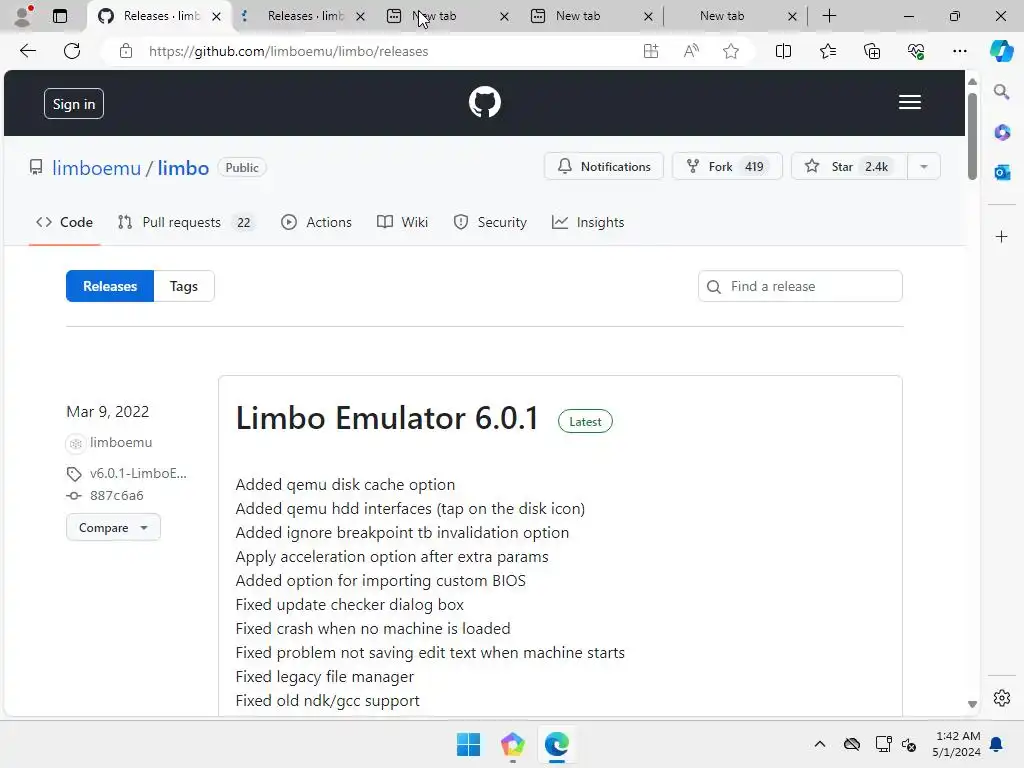1024x768 pixels.
Task: Refresh the page with reload icon
Action: (x=72, y=51)
